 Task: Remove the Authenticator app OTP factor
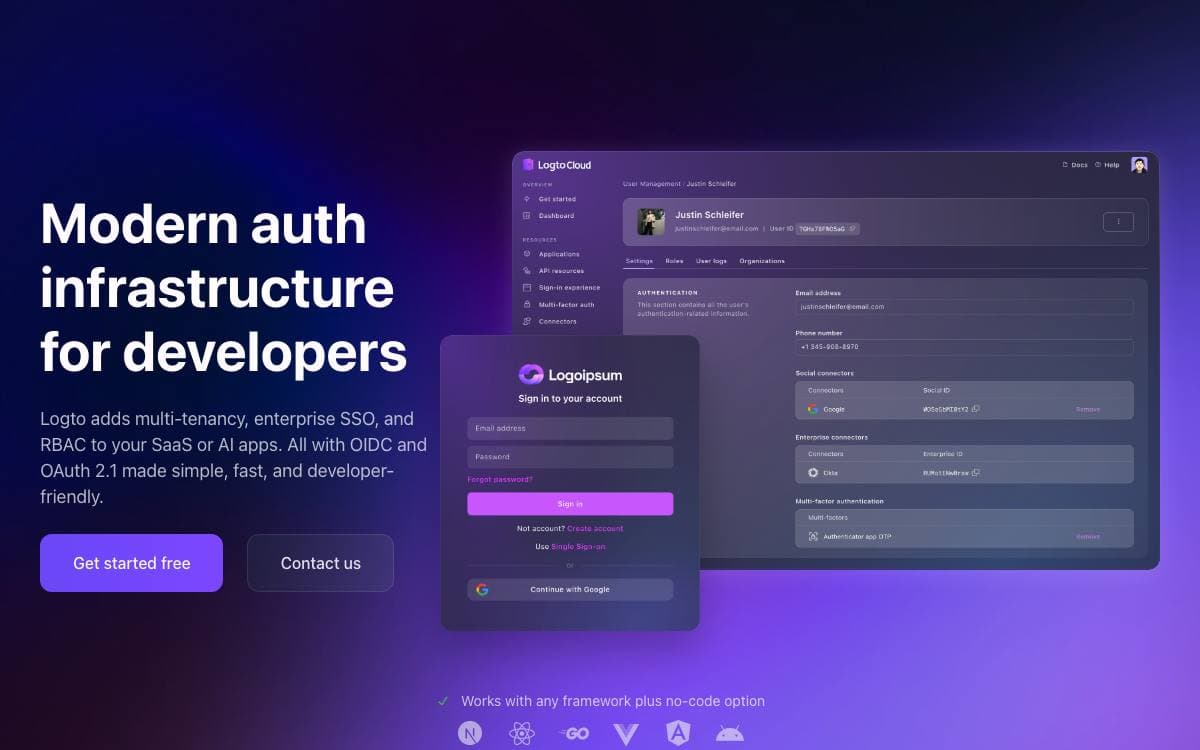(1088, 537)
